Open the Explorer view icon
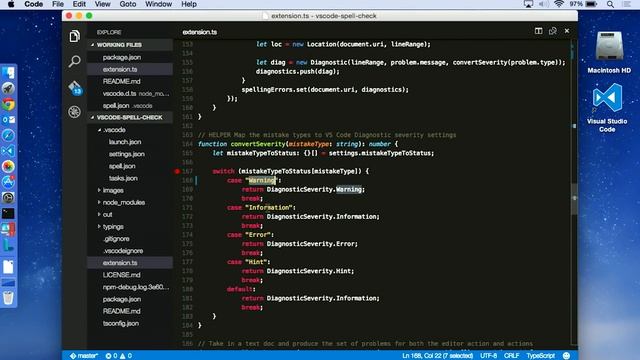Viewport: 640px width, 360px height. [x=74, y=36]
